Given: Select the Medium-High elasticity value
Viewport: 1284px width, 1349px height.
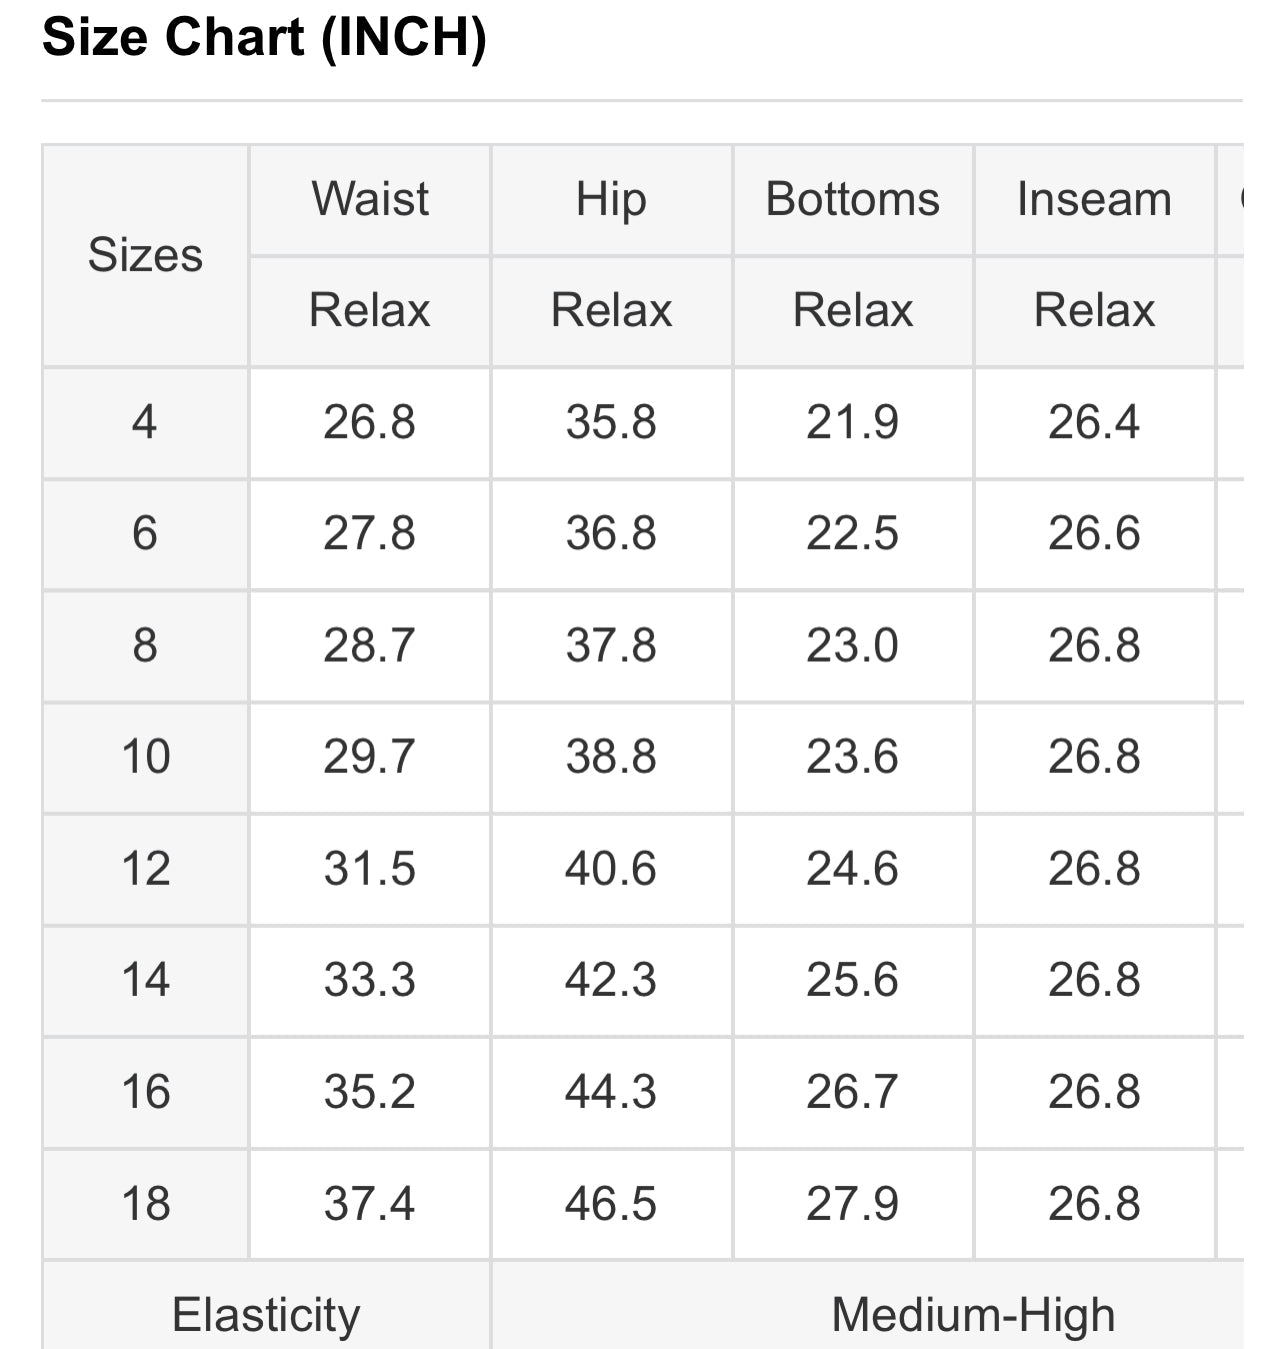Looking at the screenshot, I should coord(973,1314).
